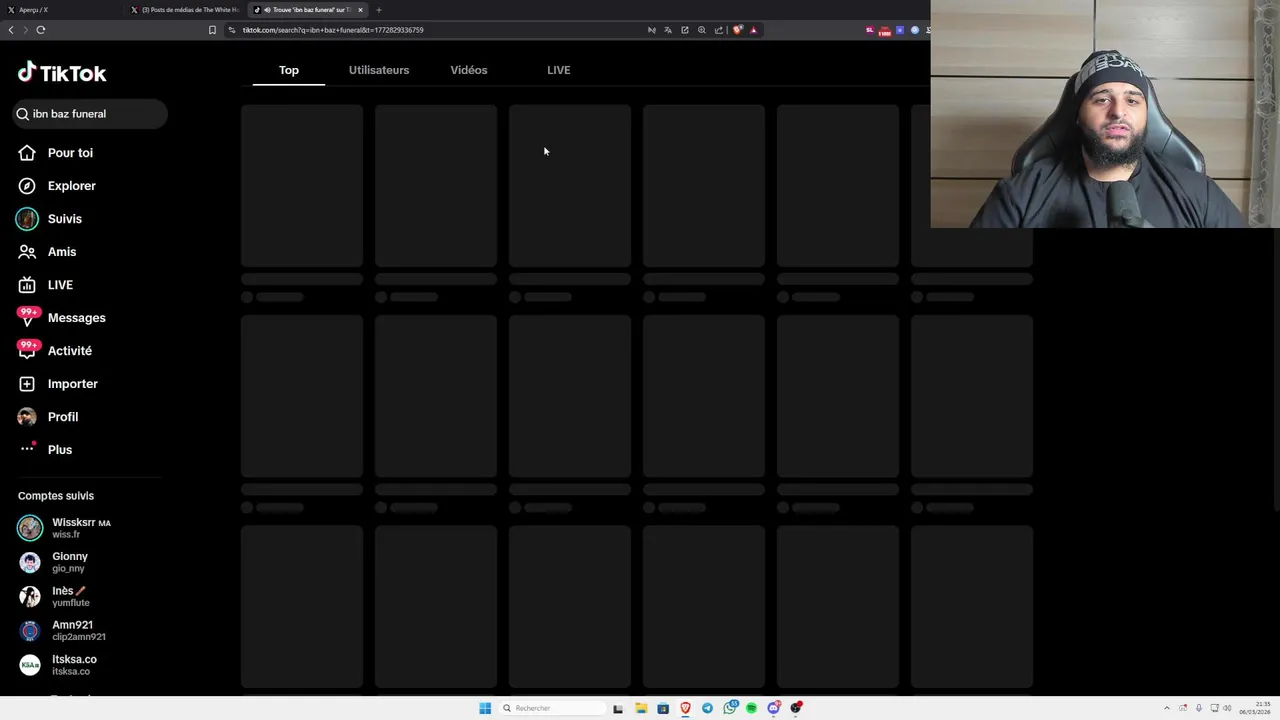The width and height of the screenshot is (1280, 720).
Task: Open Telegram from the taskbar
Action: 707,708
